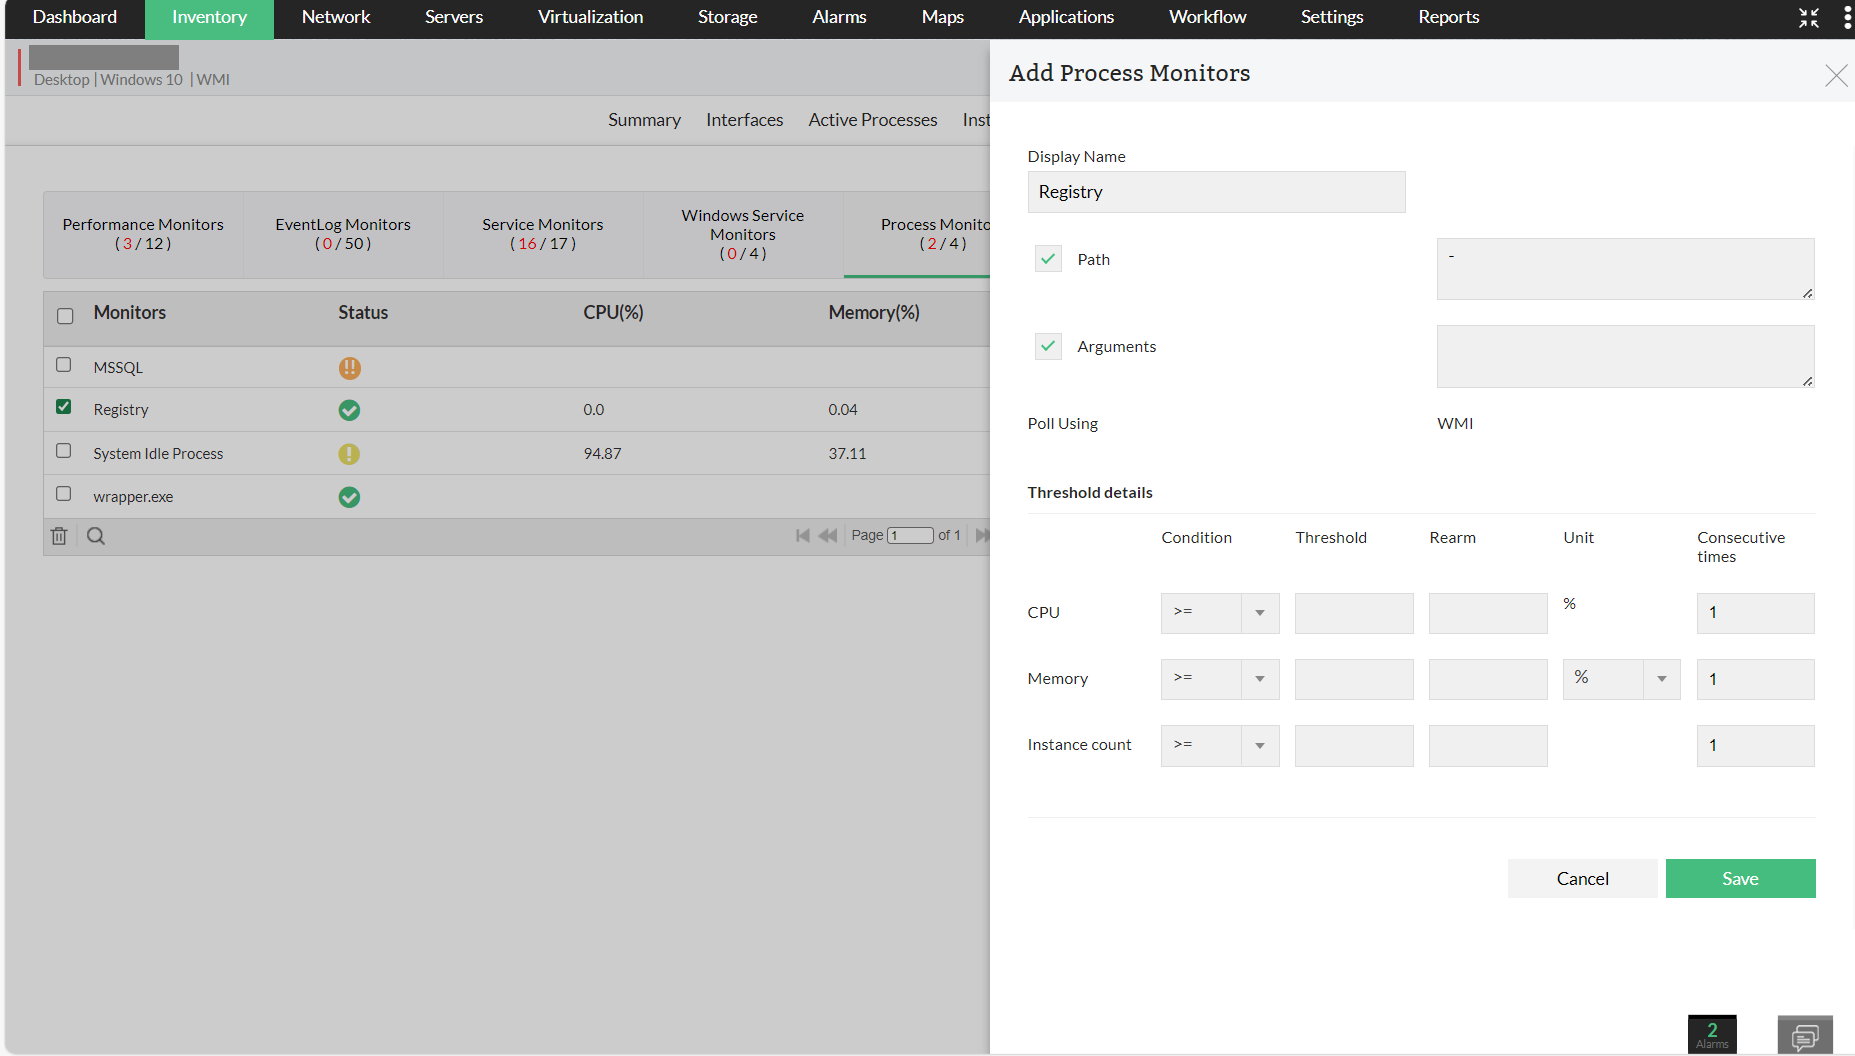Viewport: 1855px width, 1056px height.
Task: Open the Virtualization menu
Action: coord(590,17)
